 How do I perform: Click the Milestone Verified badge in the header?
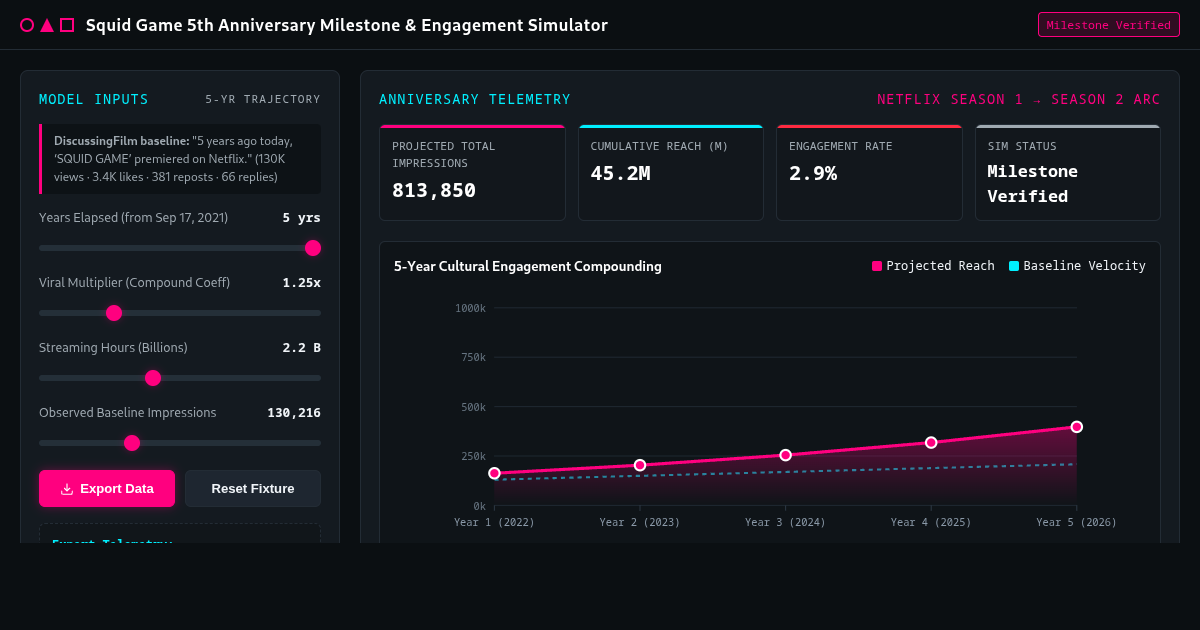[1109, 25]
